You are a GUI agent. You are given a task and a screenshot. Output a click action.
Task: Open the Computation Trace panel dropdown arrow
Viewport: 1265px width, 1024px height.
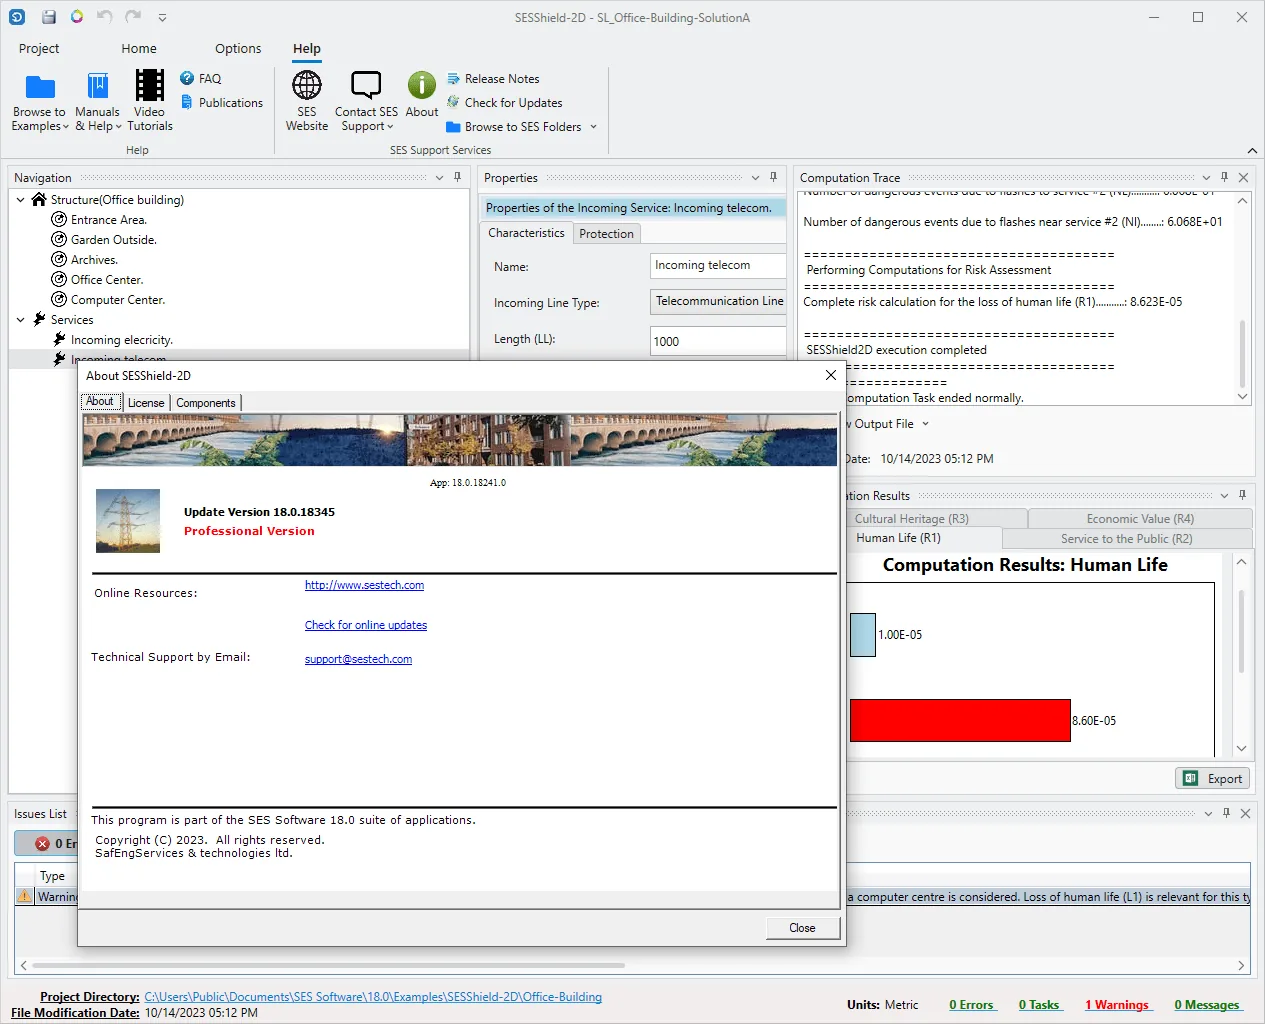point(1206,178)
